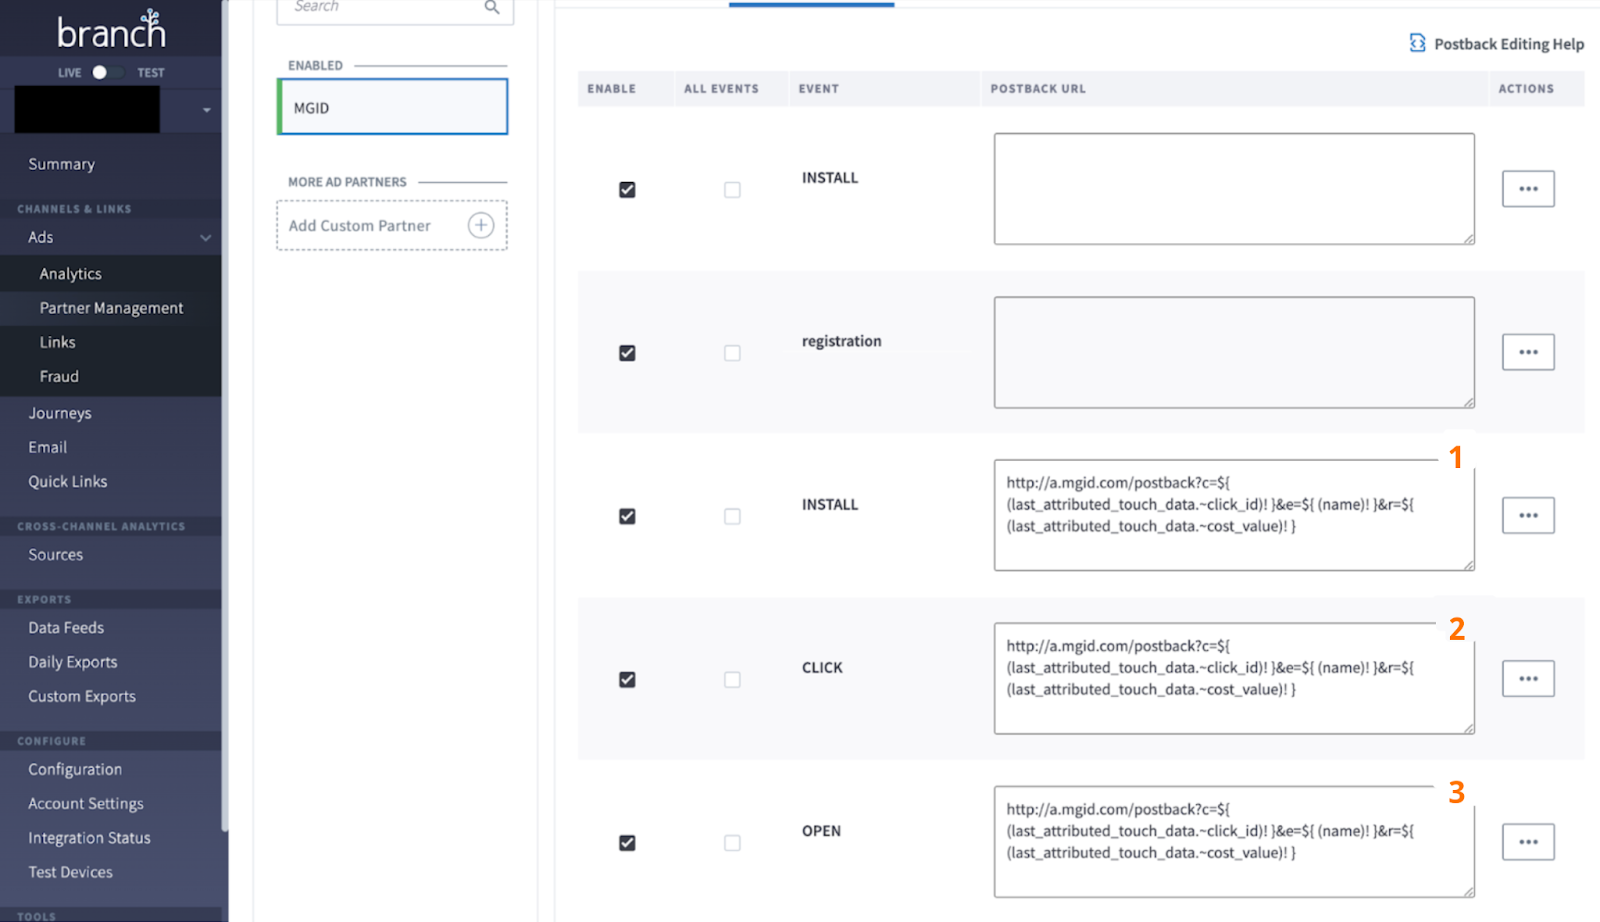
Task: Select the MGID partner card
Action: pyautogui.click(x=391, y=106)
